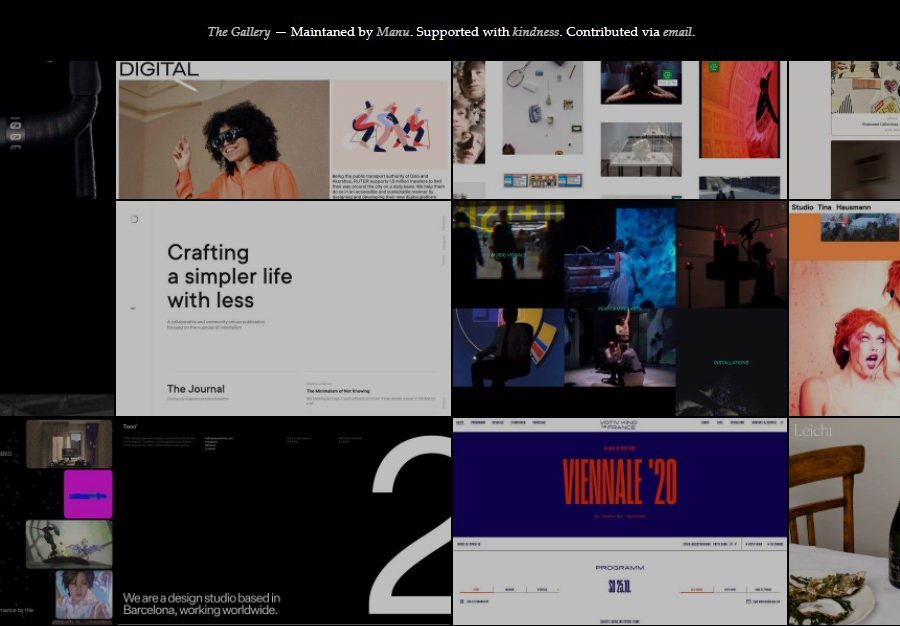Follow the kindness link in header
This screenshot has height=626, width=900.
point(536,32)
